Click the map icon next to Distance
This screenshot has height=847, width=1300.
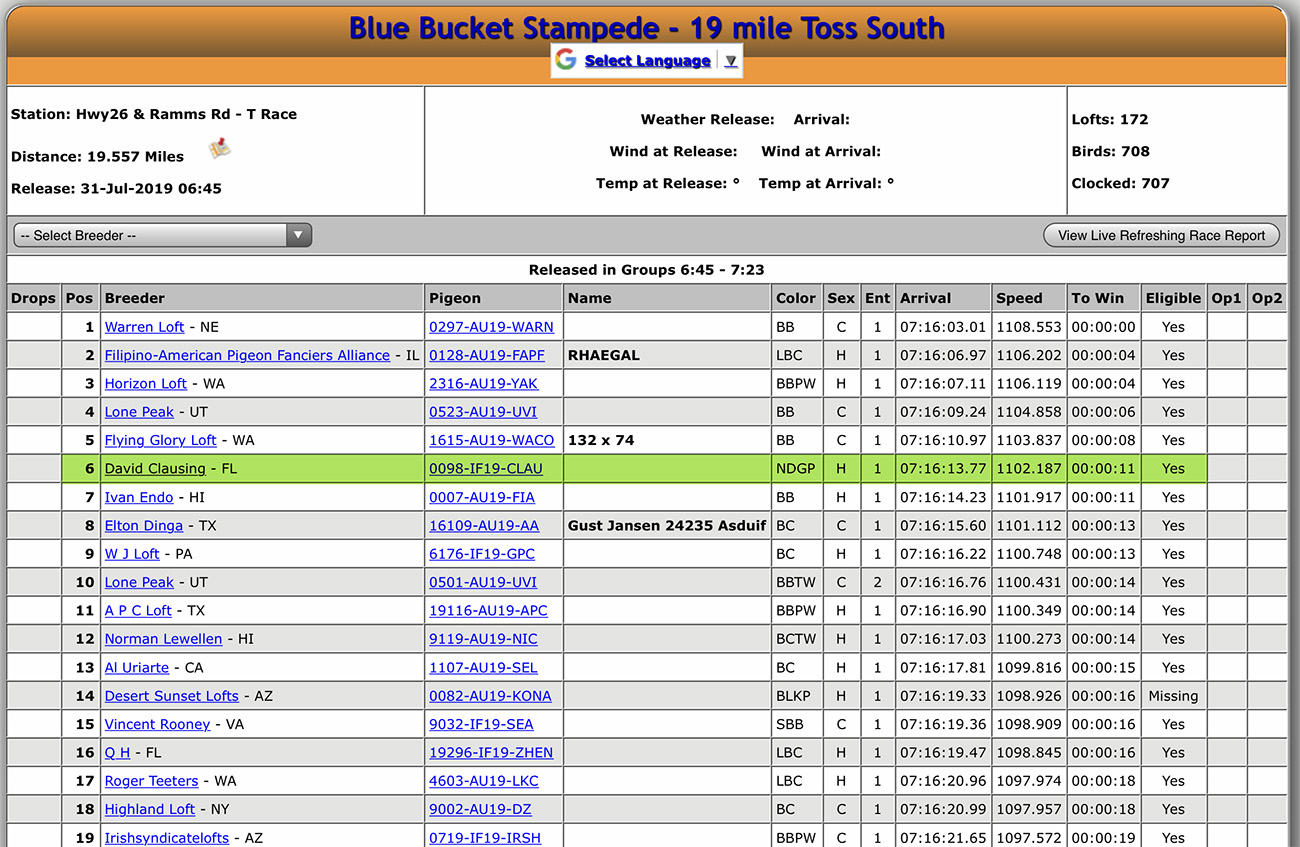(x=219, y=149)
